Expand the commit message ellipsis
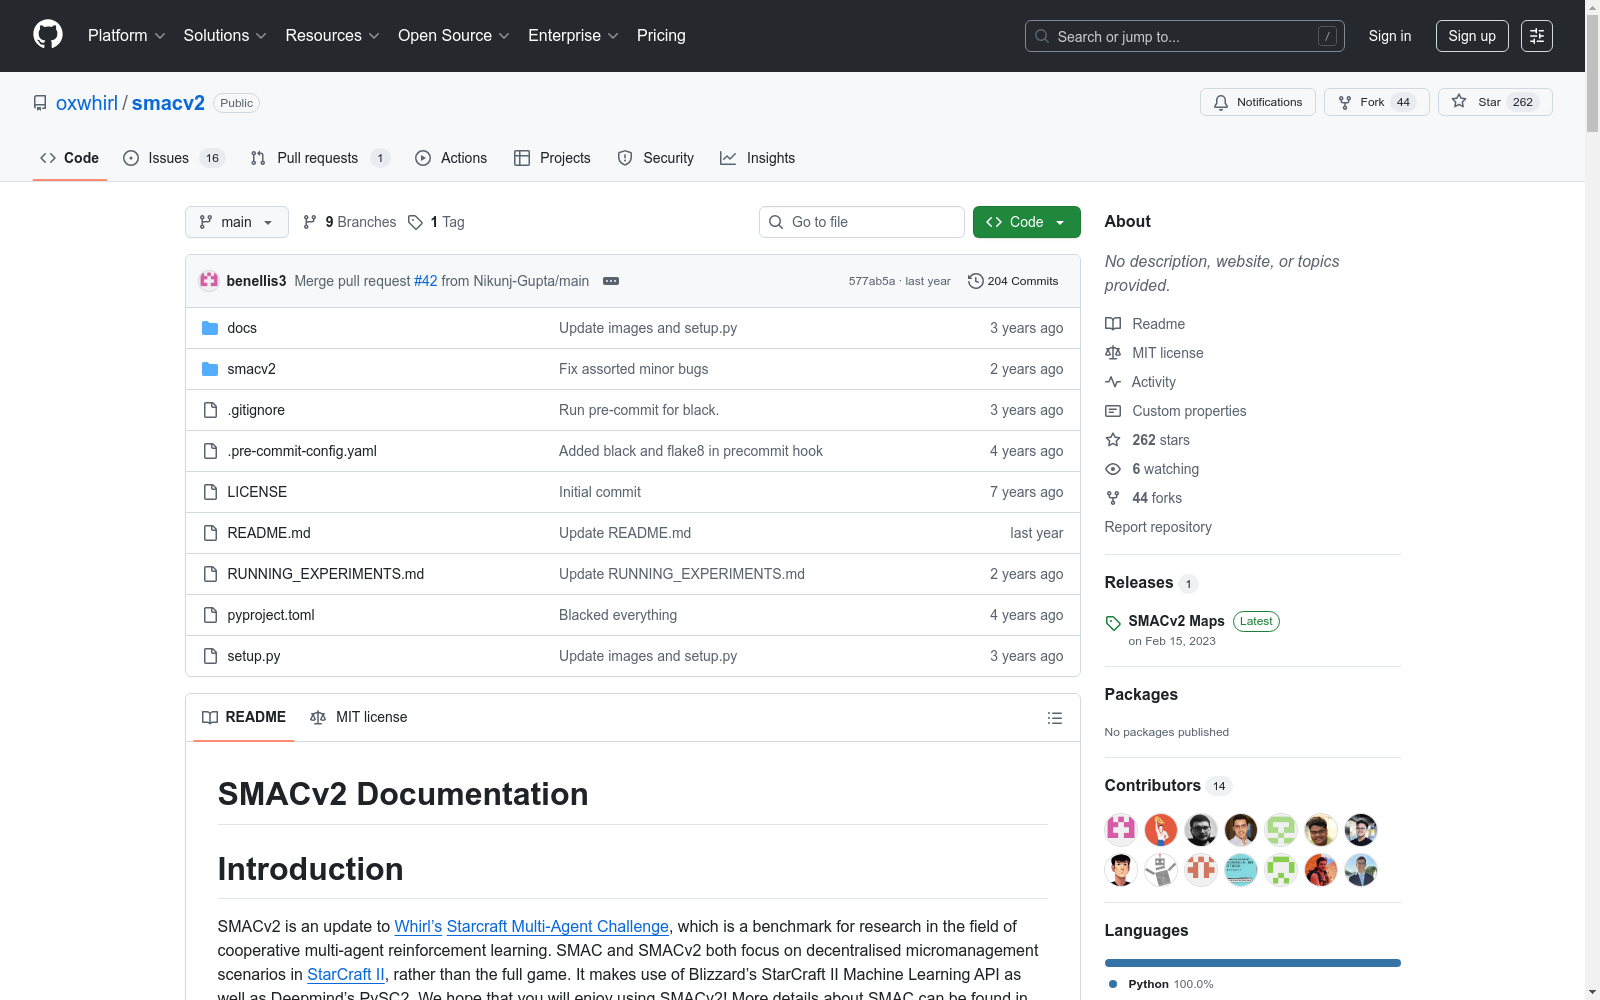 (611, 281)
